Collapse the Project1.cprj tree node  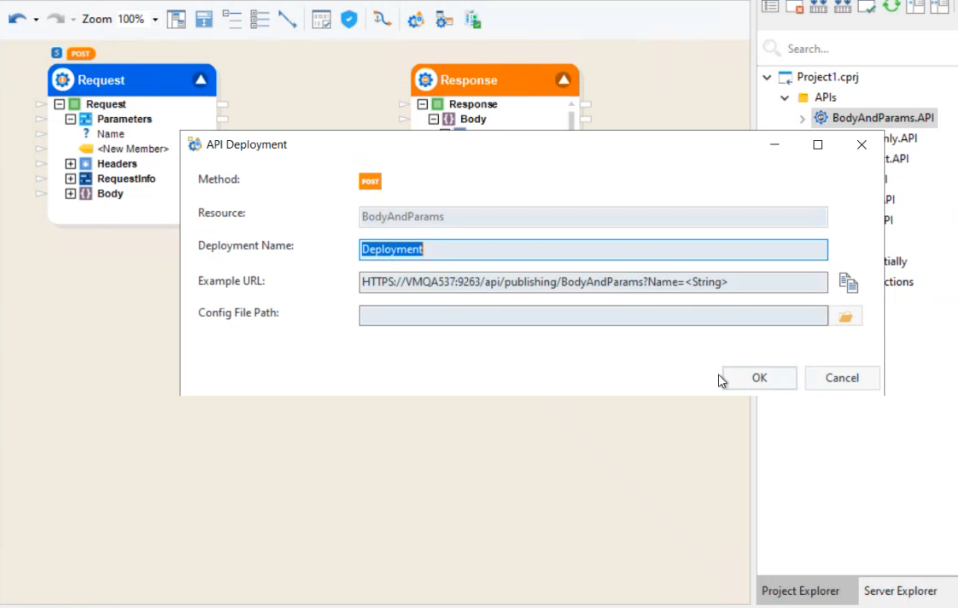tap(767, 77)
